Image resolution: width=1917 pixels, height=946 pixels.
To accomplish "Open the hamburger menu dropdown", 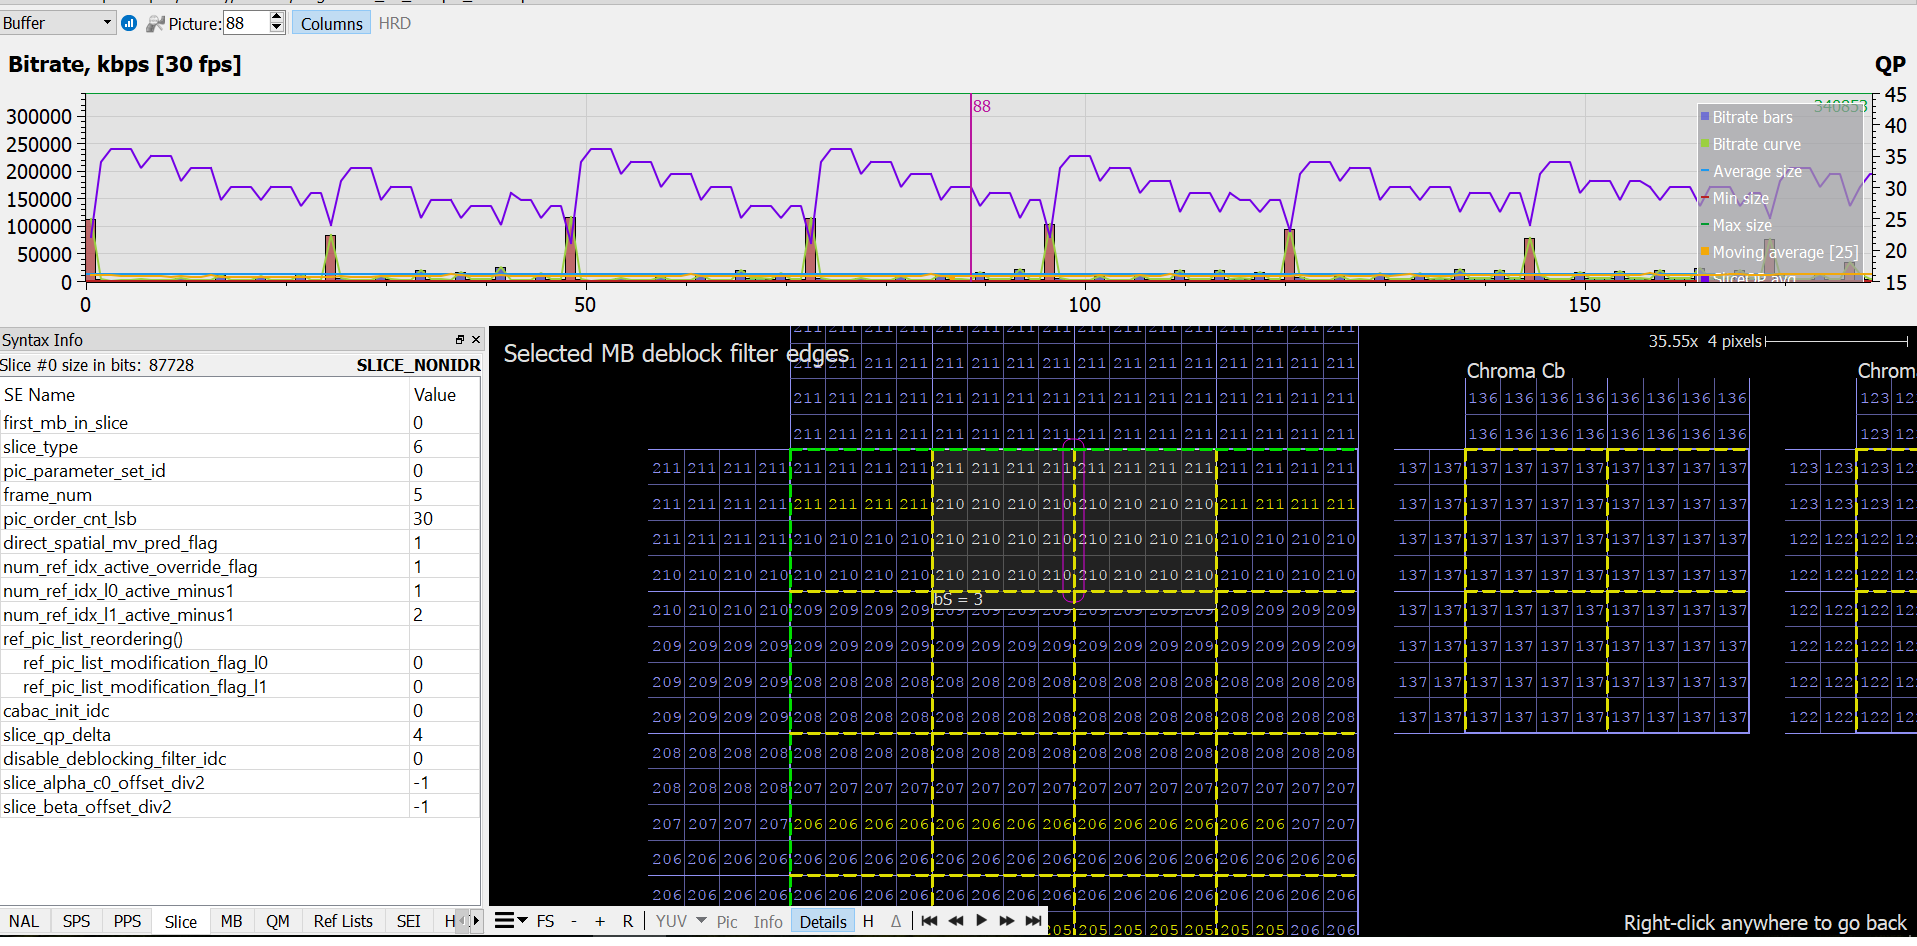I will point(510,921).
